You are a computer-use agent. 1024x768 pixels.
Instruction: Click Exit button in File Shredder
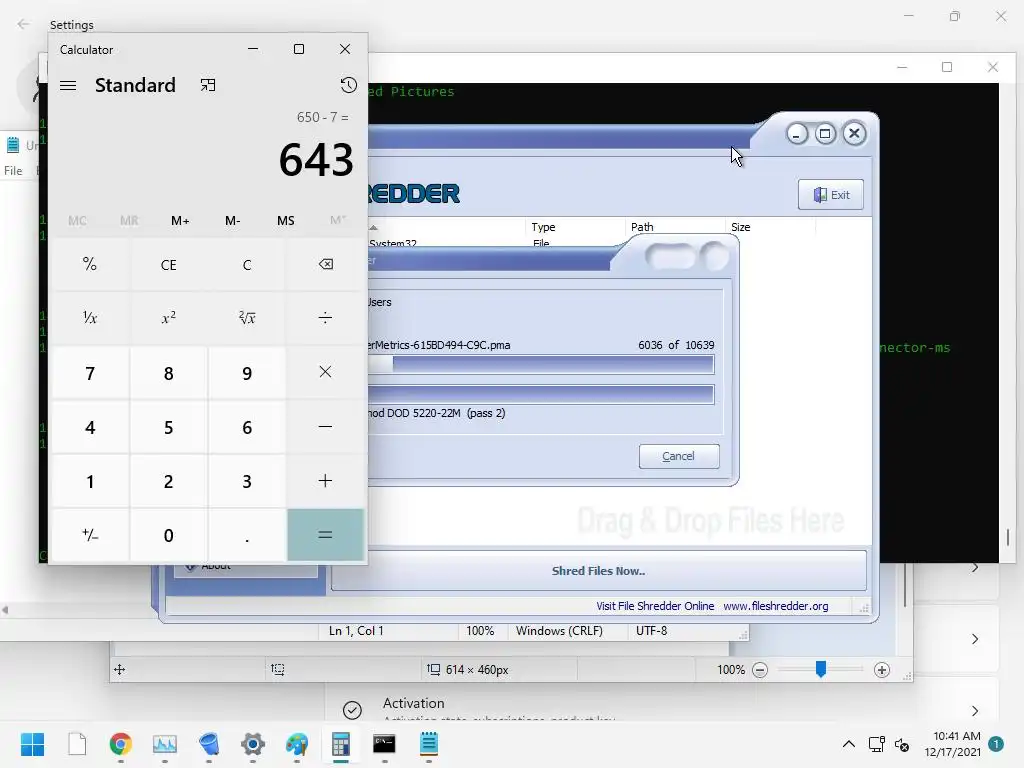(831, 195)
